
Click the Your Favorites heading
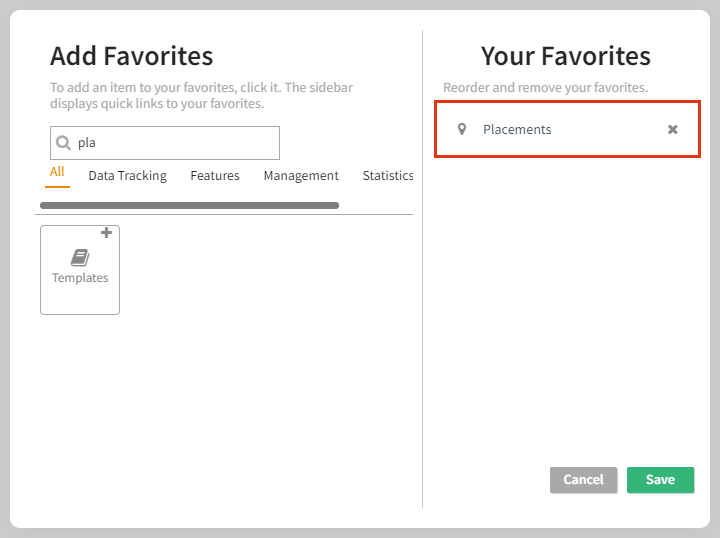pyautogui.click(x=565, y=56)
